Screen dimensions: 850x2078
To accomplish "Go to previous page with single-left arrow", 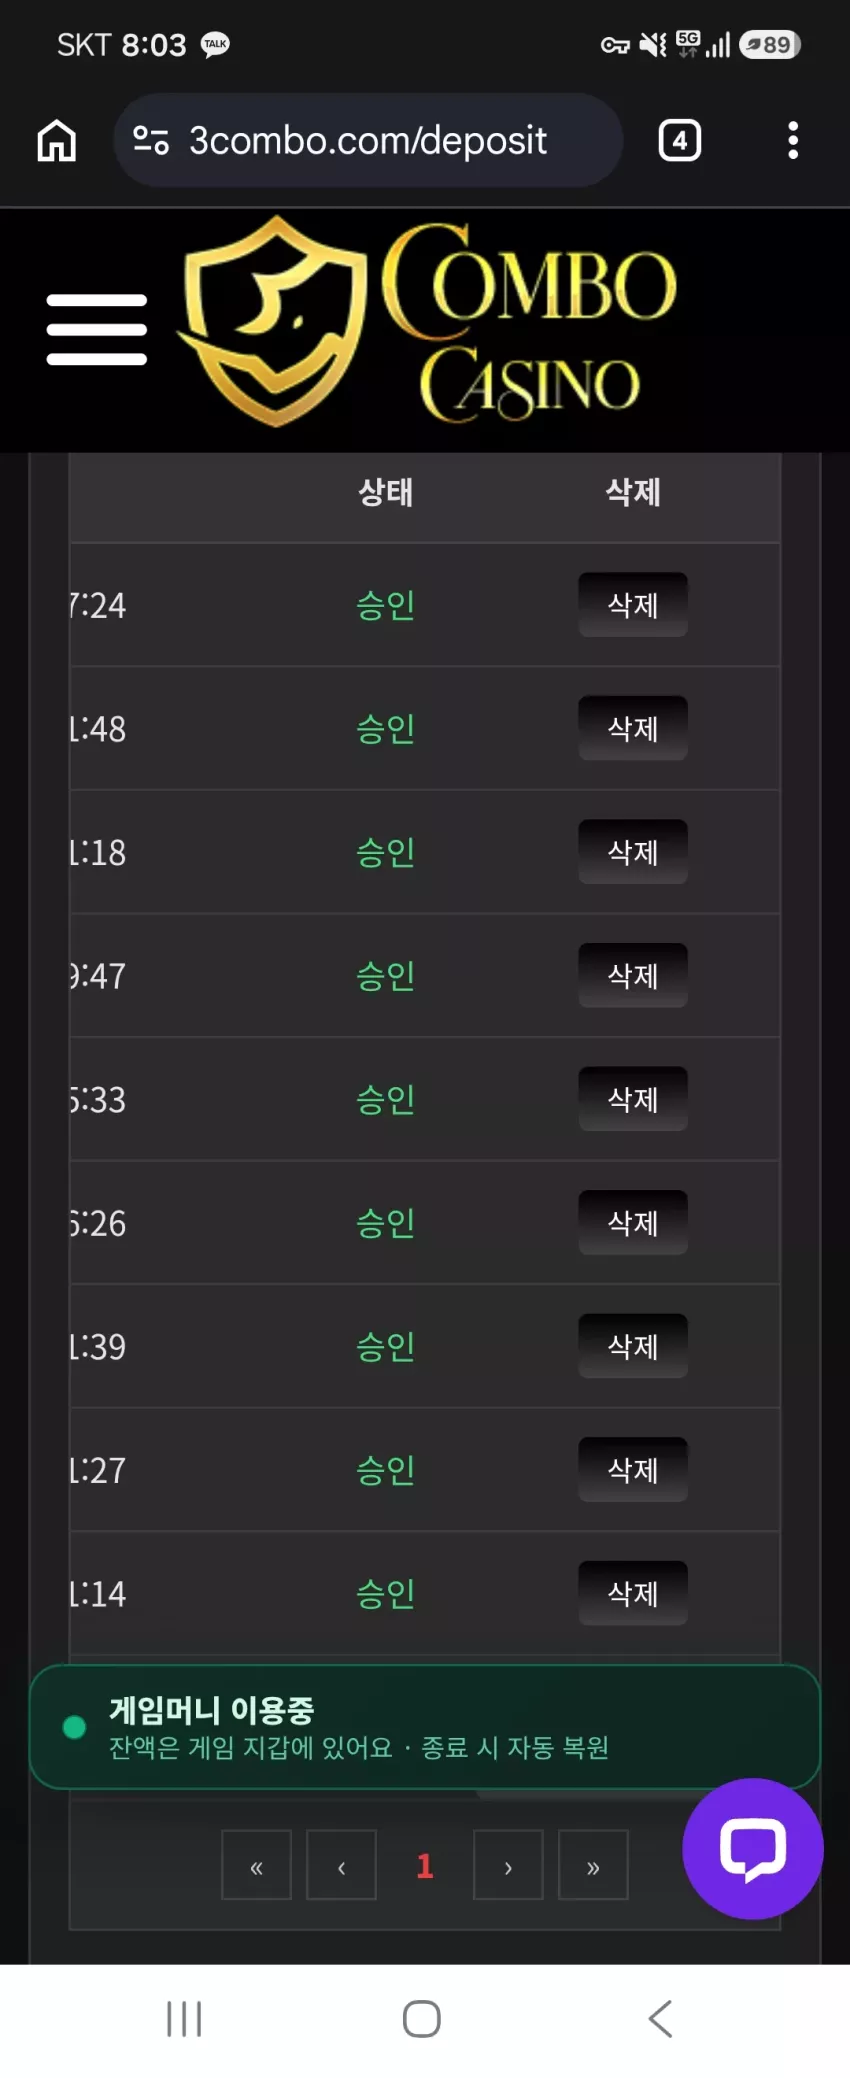I will [x=341, y=1865].
